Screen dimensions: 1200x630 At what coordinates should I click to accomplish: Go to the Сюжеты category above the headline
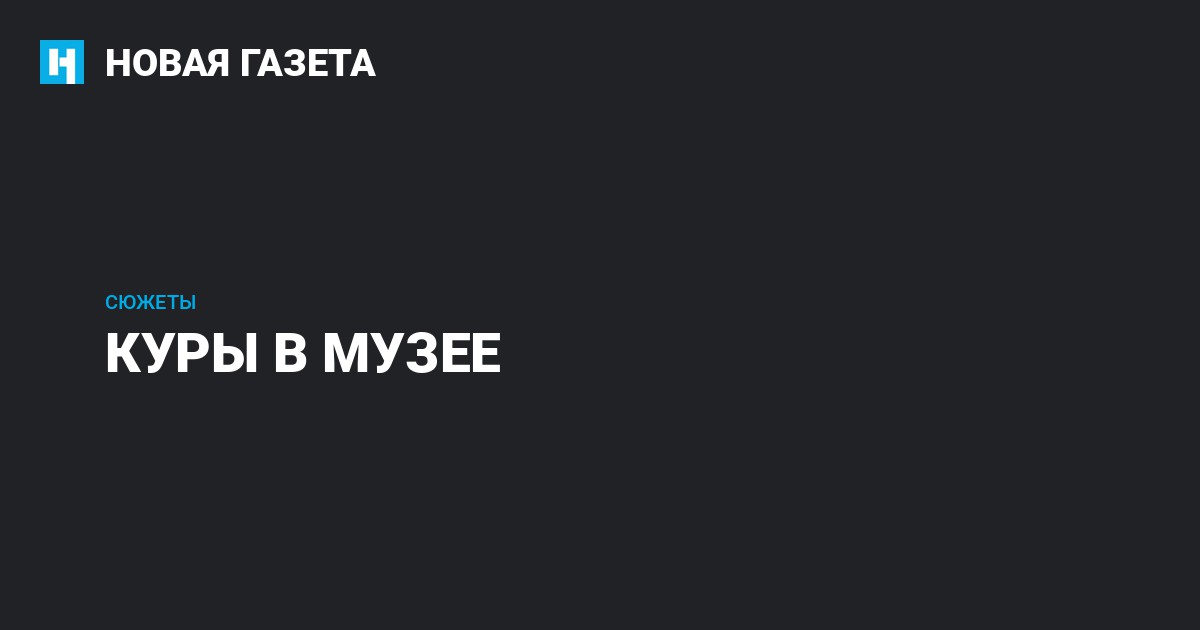click(150, 302)
